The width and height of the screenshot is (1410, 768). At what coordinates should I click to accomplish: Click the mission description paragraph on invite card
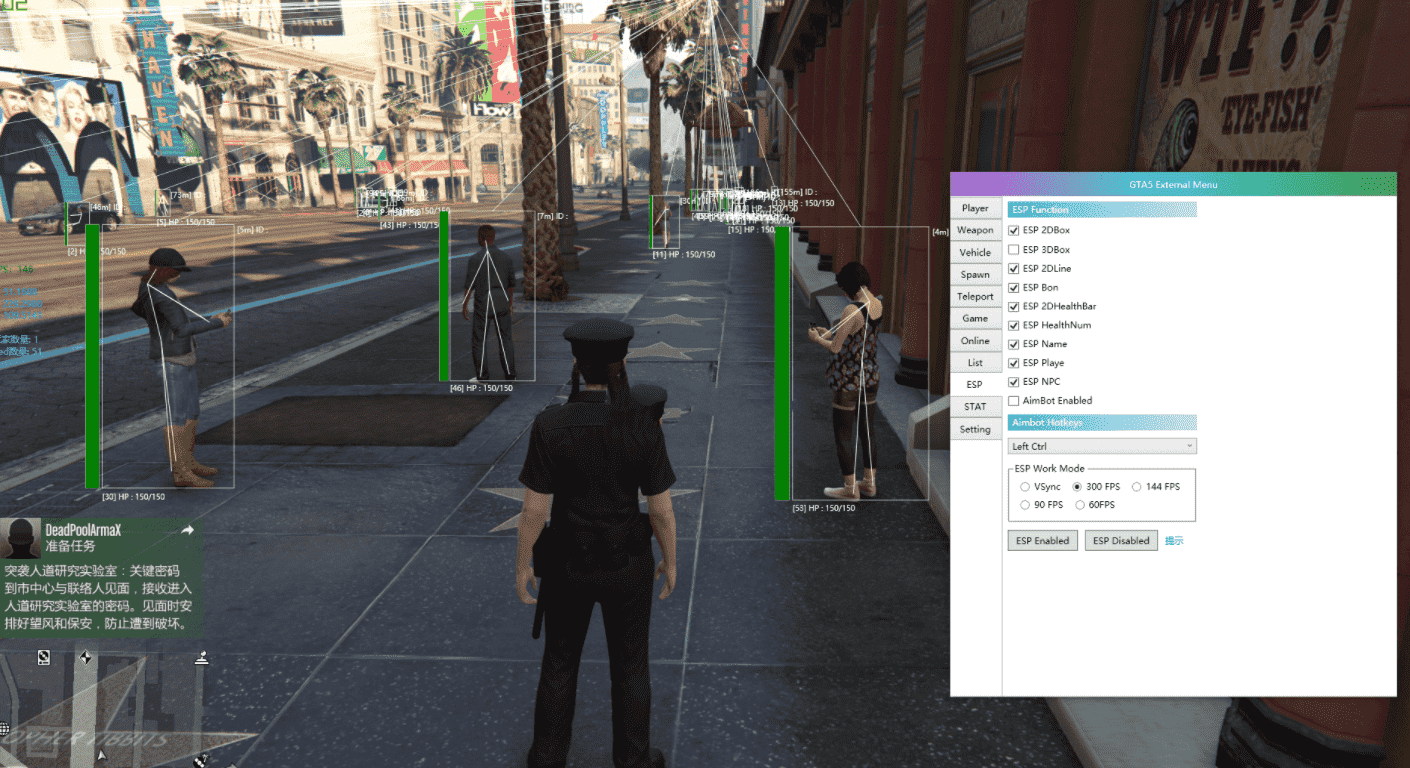coord(98,597)
